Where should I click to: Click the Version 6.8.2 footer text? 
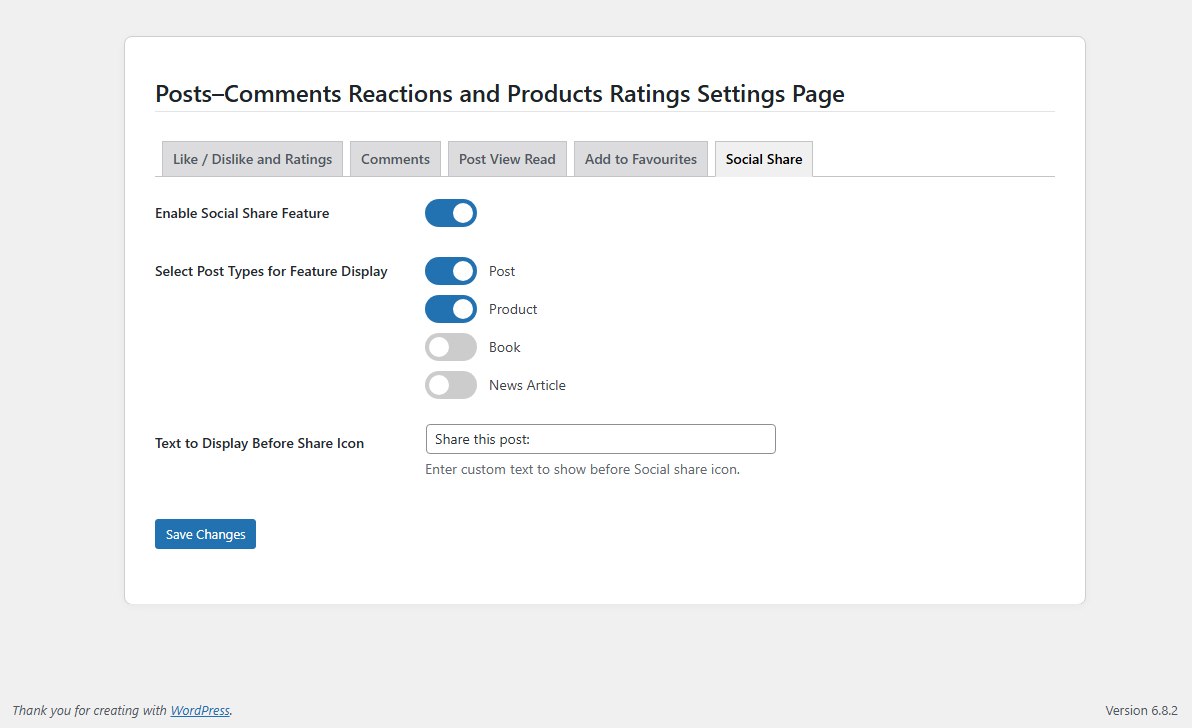coord(1141,711)
